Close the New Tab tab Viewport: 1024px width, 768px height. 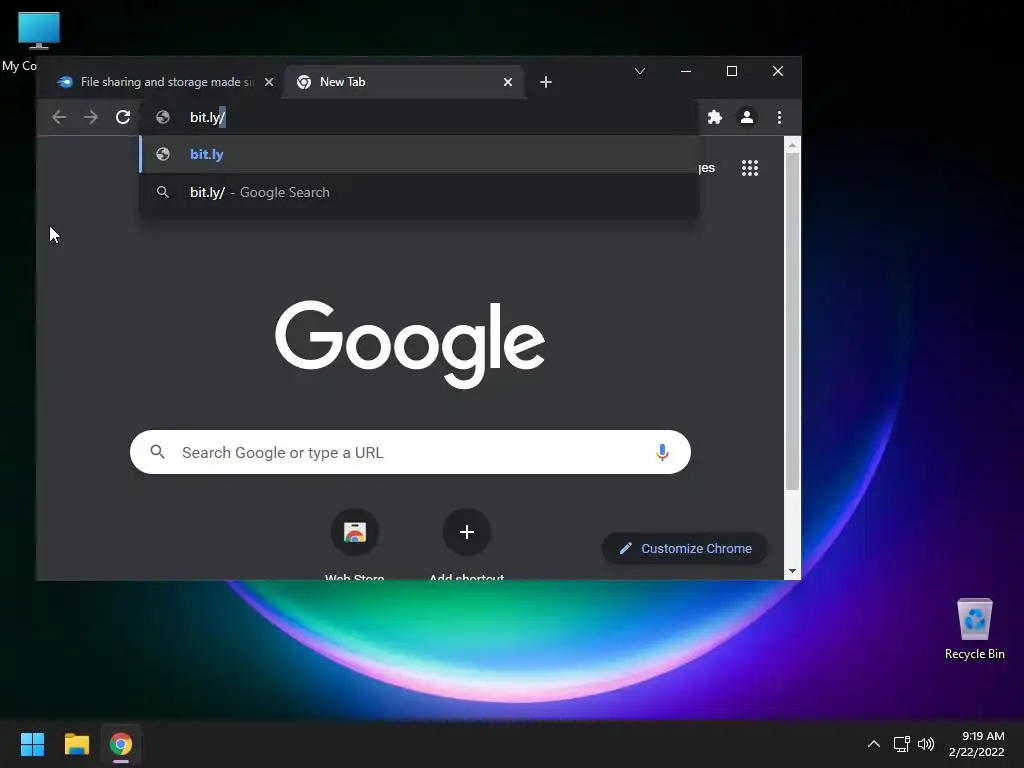click(507, 82)
